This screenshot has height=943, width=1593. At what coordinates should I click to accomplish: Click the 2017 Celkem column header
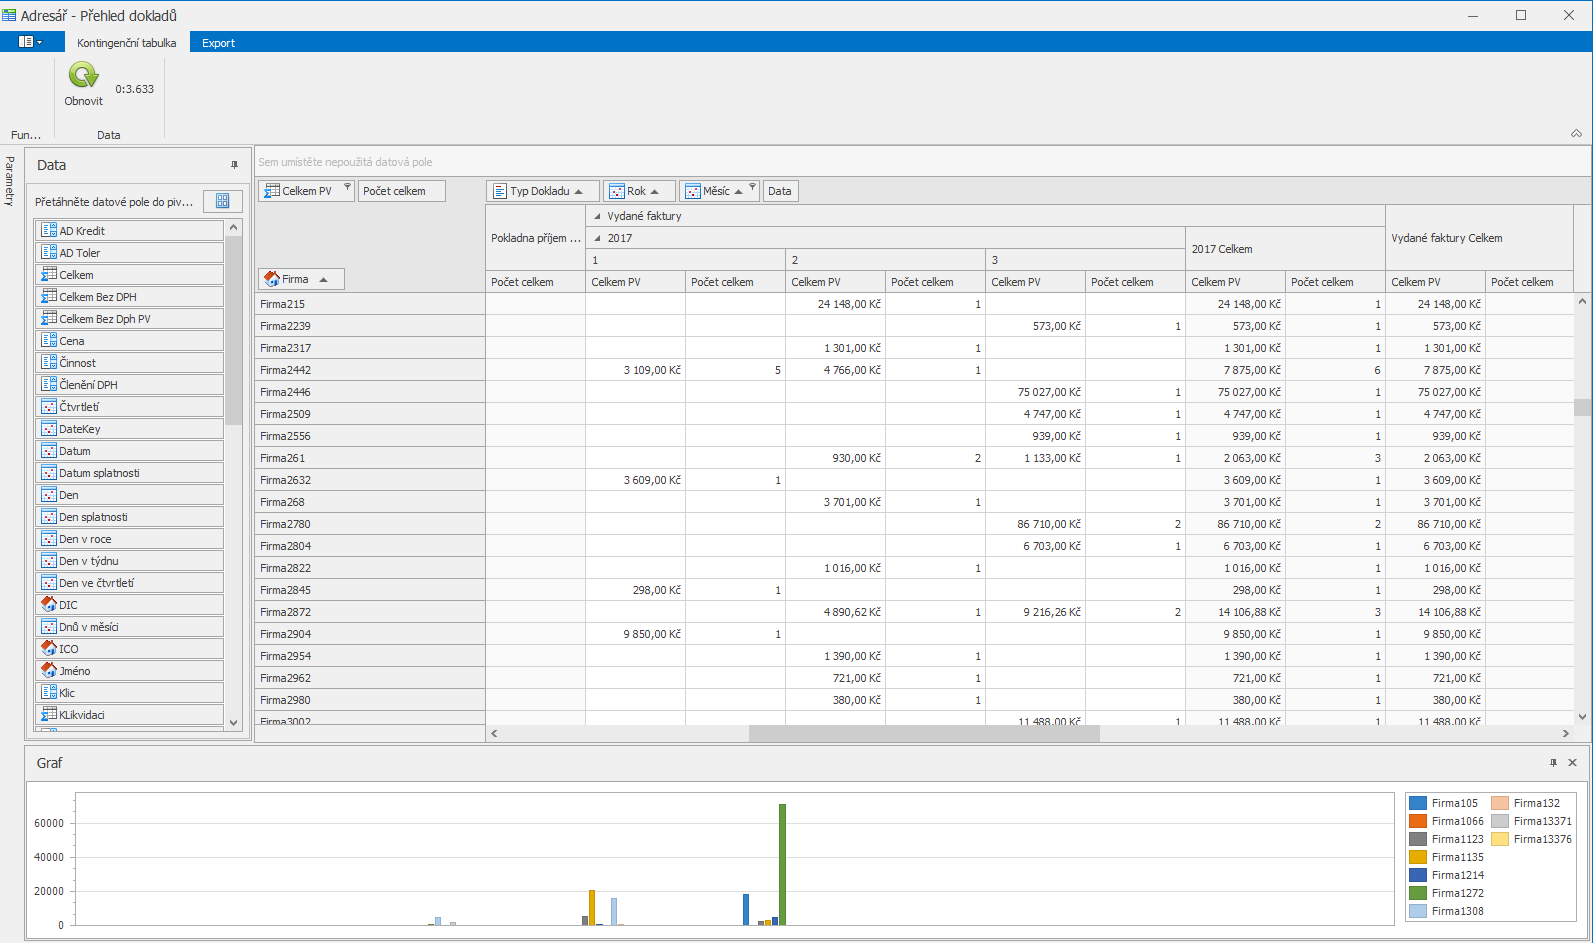[1285, 249]
